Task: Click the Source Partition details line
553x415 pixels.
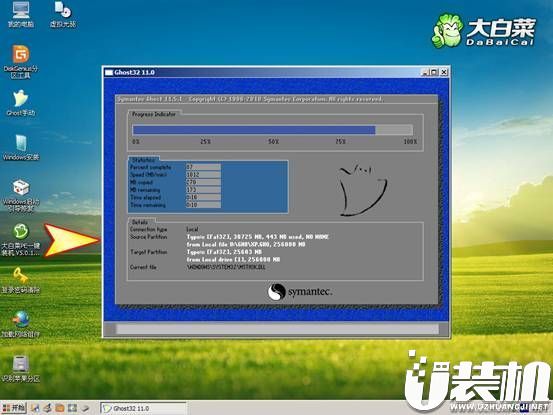Action: click(x=257, y=237)
